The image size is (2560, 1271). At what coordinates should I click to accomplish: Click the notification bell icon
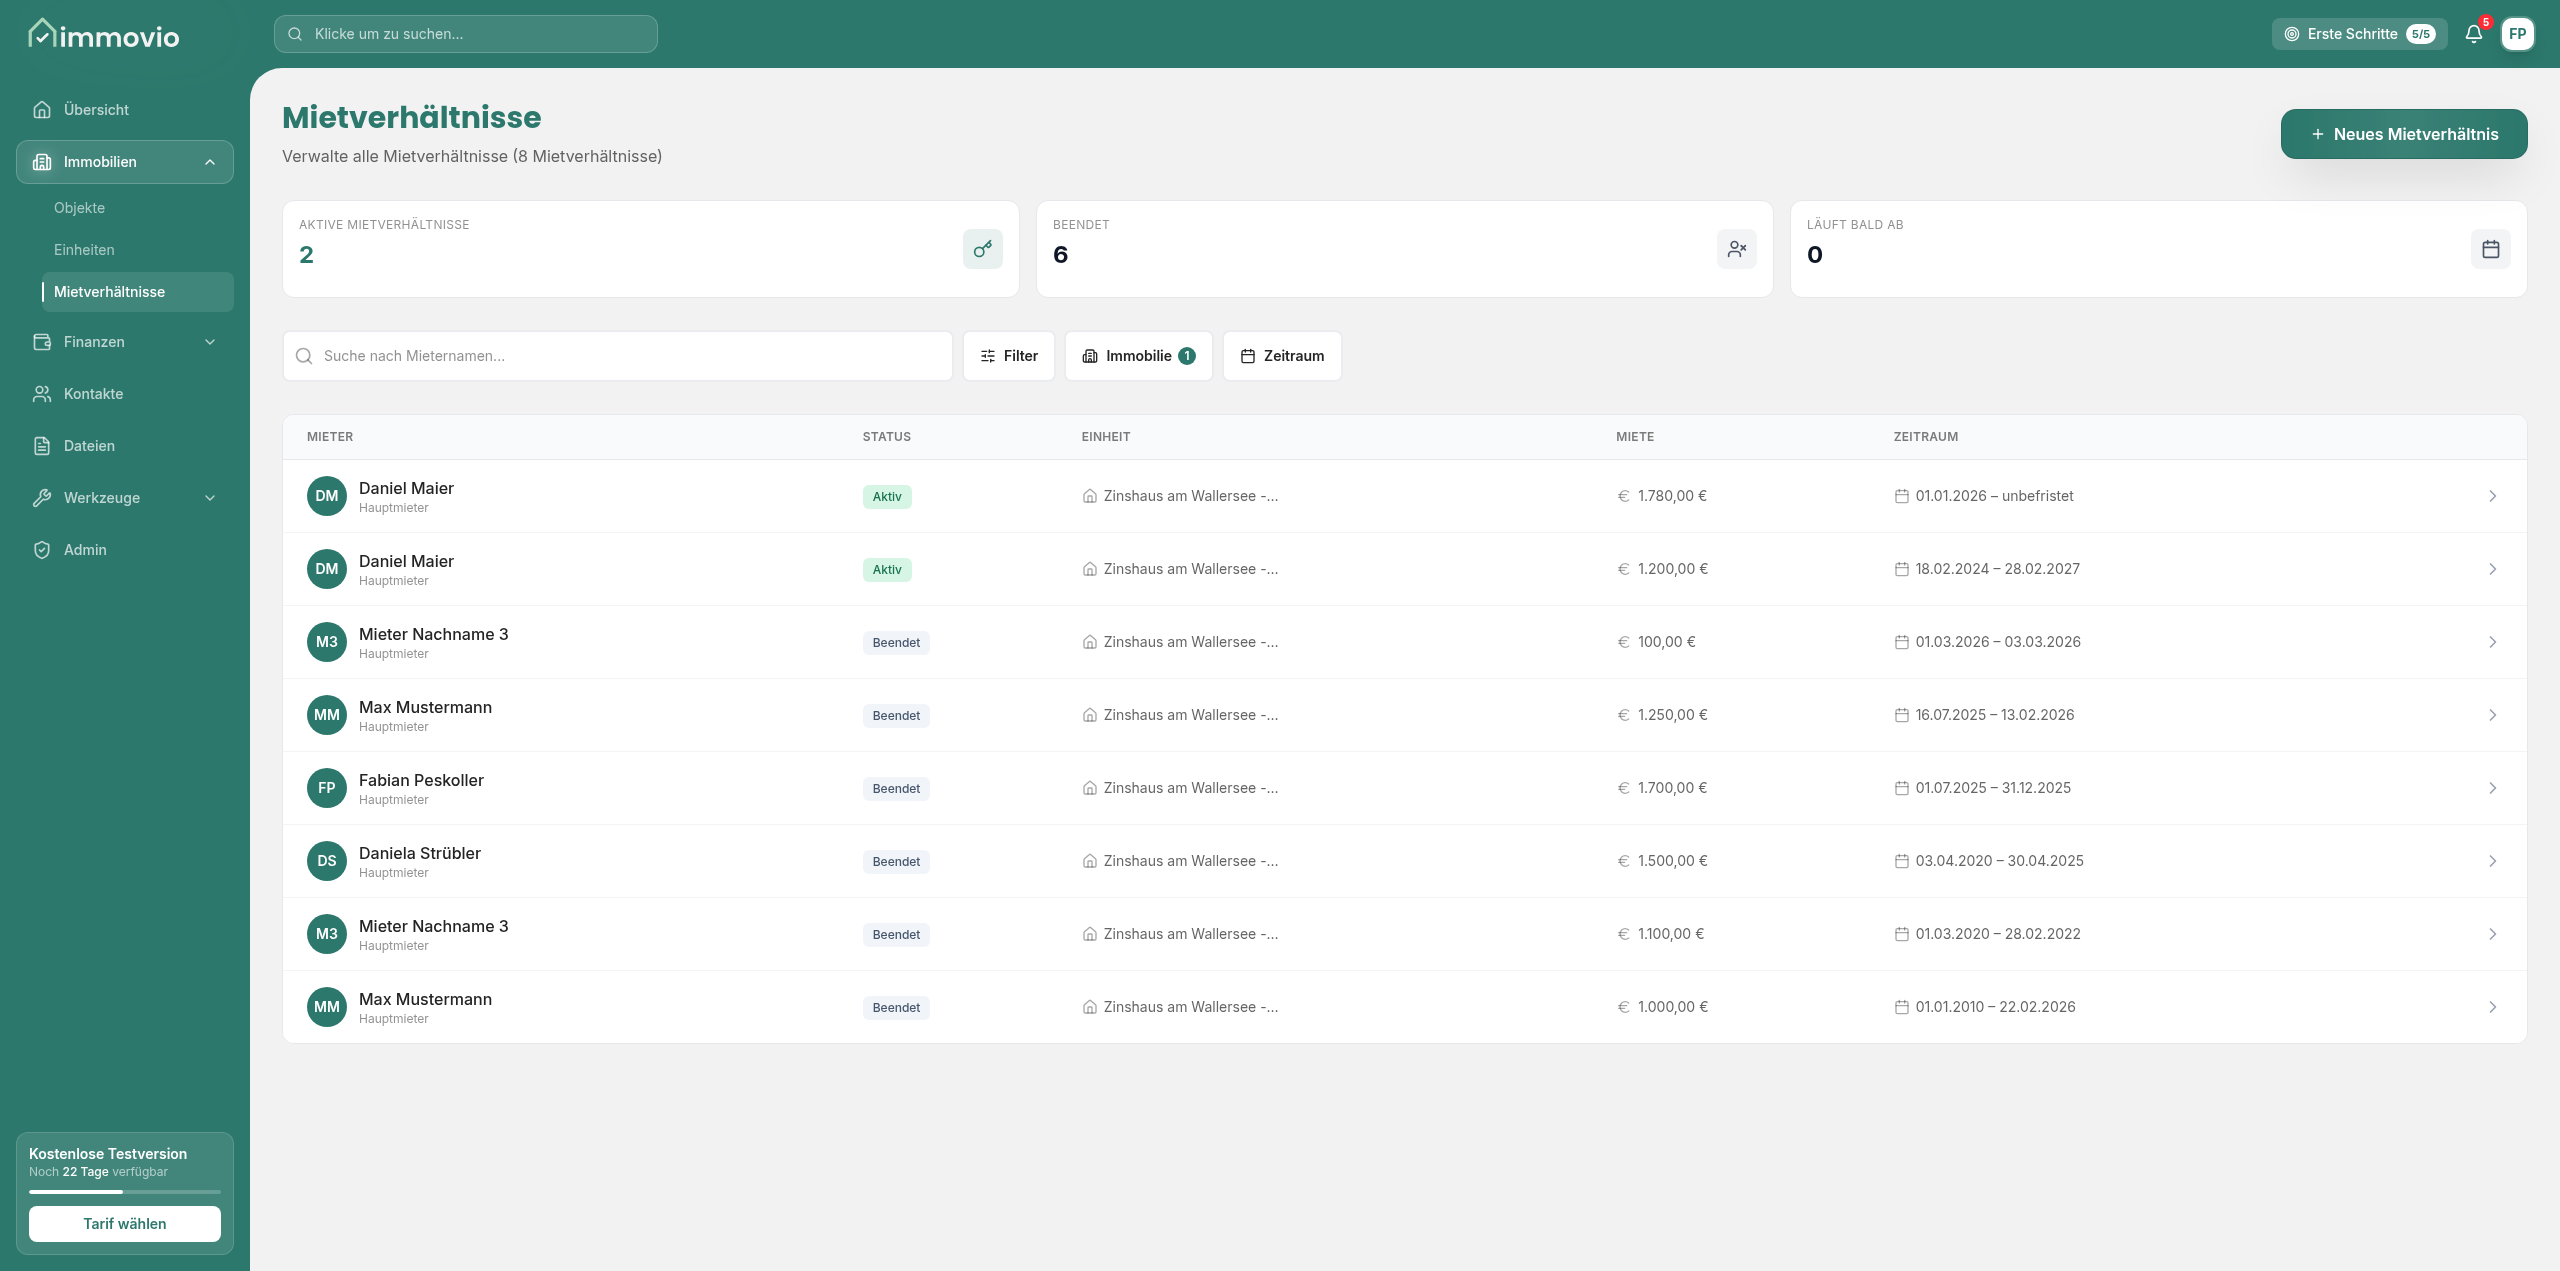[2473, 34]
